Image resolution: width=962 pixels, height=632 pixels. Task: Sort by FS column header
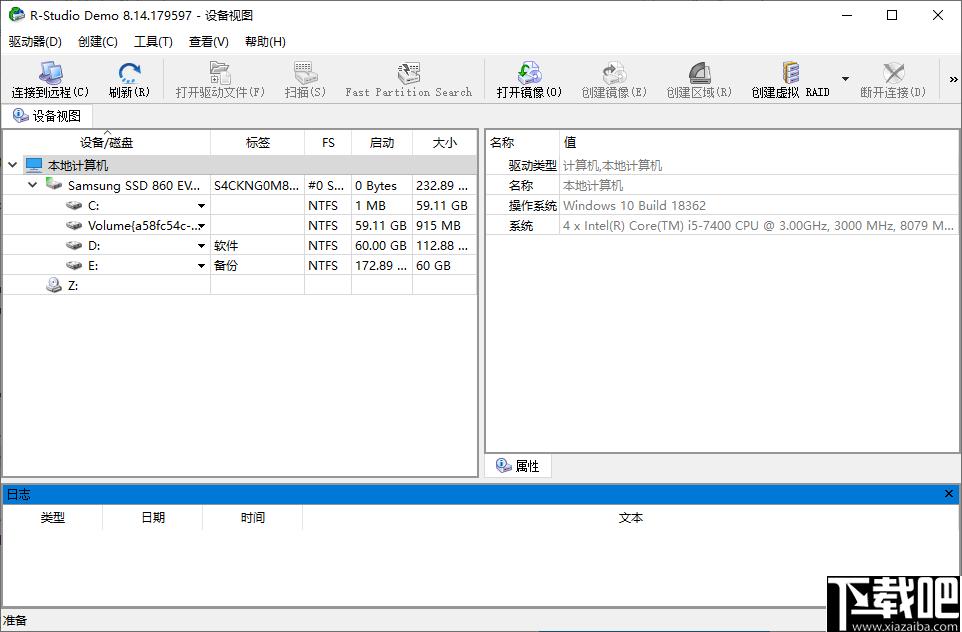[x=328, y=142]
